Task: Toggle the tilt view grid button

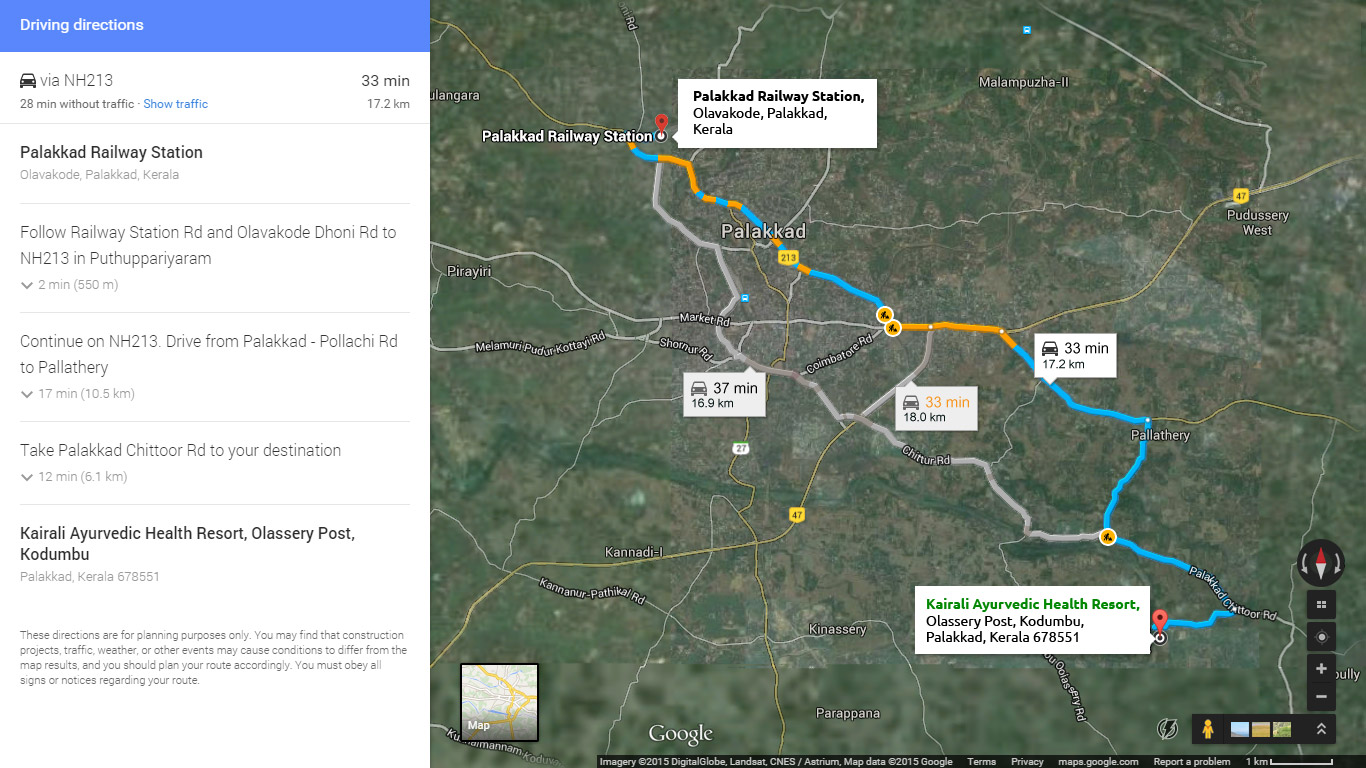Action: tap(1321, 604)
